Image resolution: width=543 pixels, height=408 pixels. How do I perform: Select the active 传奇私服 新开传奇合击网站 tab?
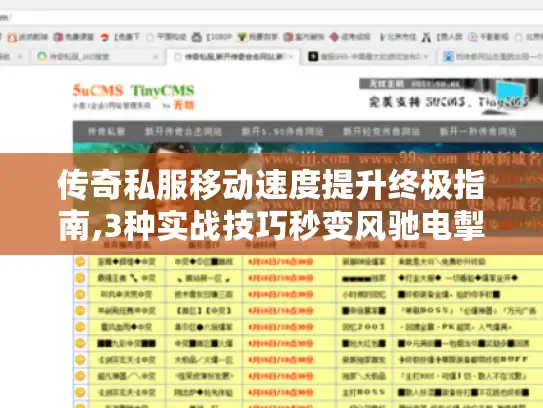(234, 56)
